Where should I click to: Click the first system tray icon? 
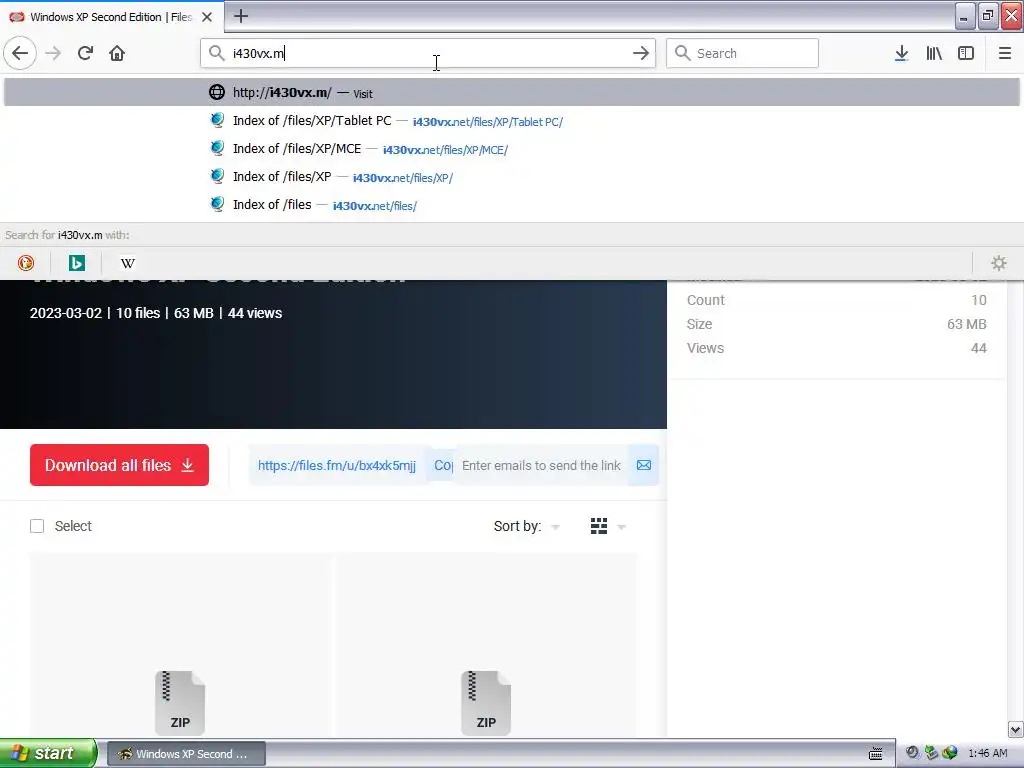(x=912, y=753)
